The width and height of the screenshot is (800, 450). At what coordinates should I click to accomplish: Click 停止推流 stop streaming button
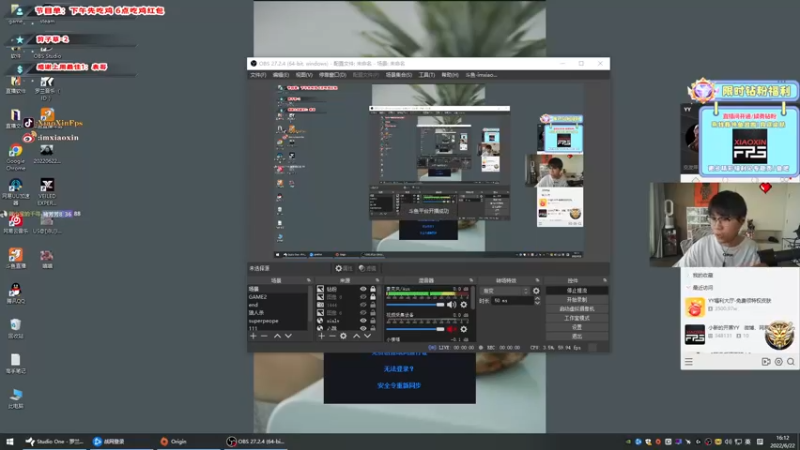(x=577, y=291)
